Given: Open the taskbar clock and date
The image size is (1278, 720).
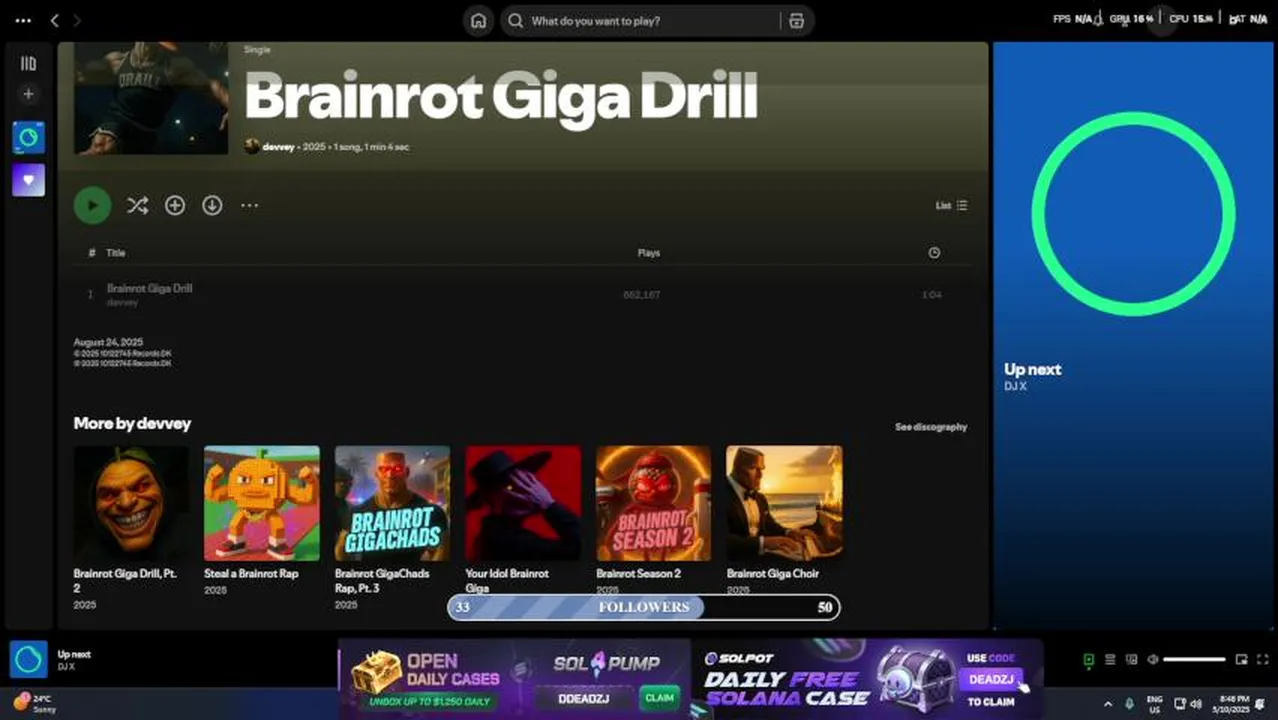Looking at the screenshot, I should (x=1233, y=704).
